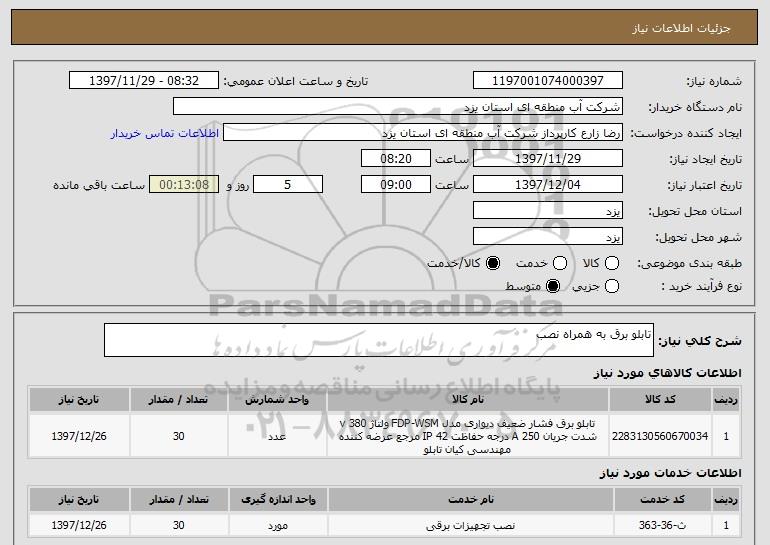Click the remaining time countdown 00:13:08
This screenshot has height=545, width=770.
point(184,185)
